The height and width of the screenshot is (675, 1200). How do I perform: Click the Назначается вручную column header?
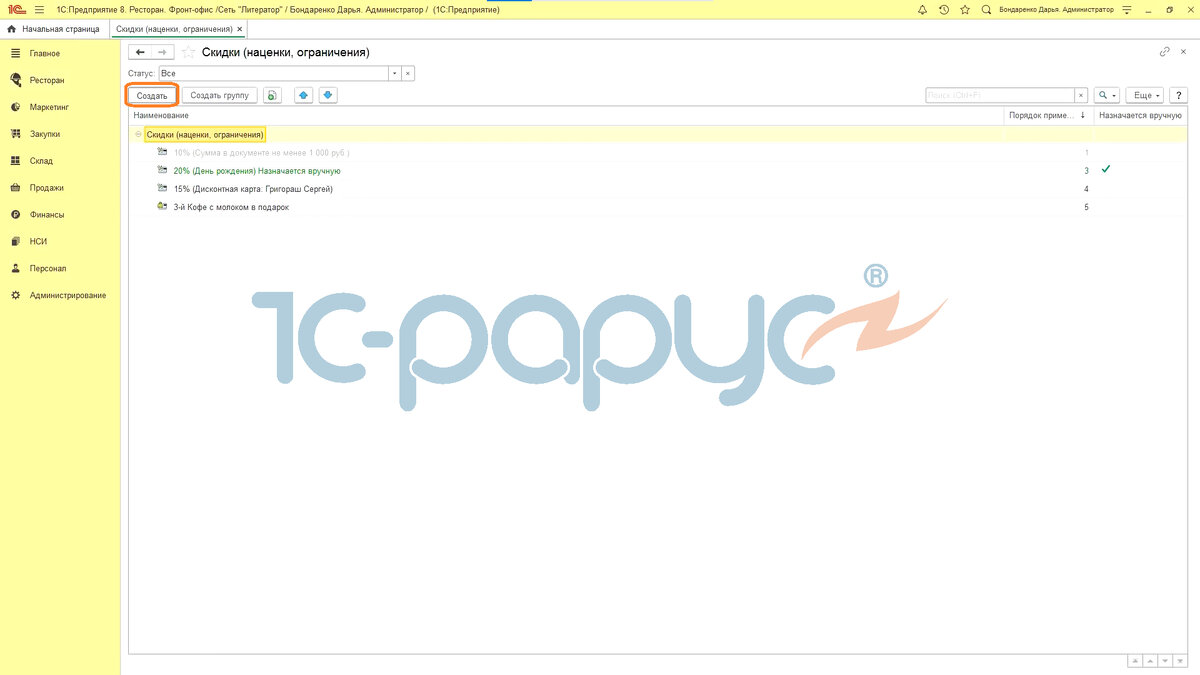pyautogui.click(x=1140, y=116)
